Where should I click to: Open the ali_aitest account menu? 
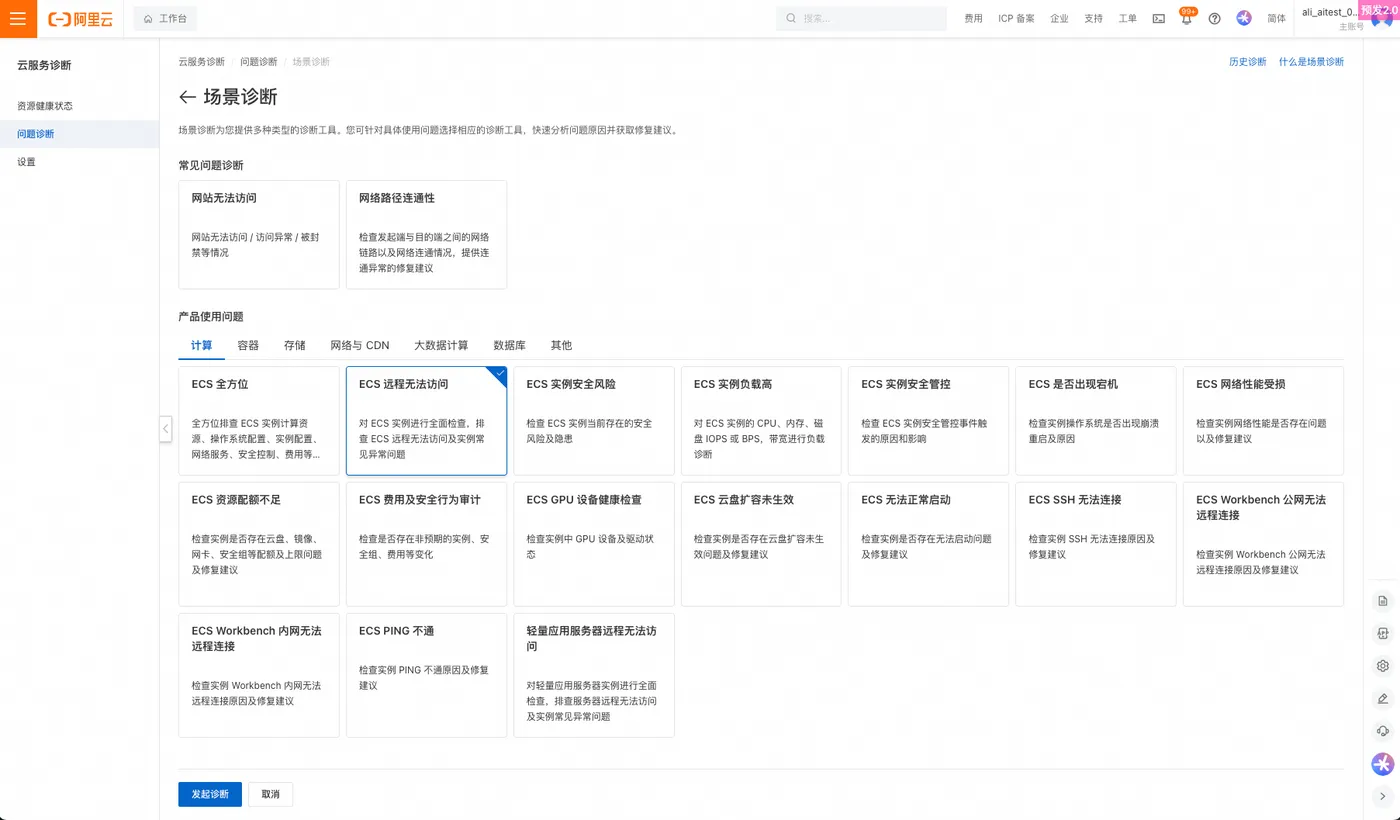(x=1332, y=18)
